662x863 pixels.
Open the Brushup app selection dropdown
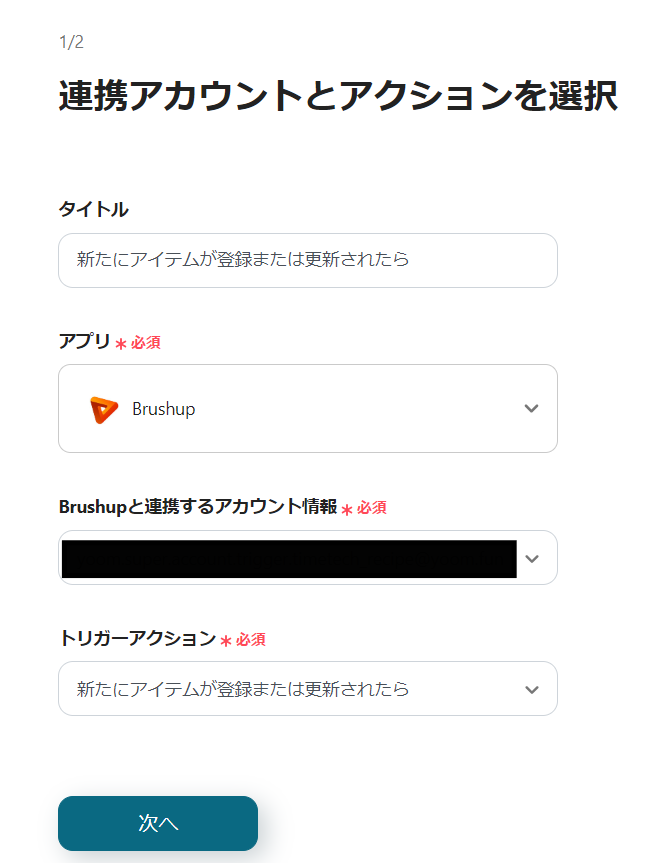coord(308,409)
